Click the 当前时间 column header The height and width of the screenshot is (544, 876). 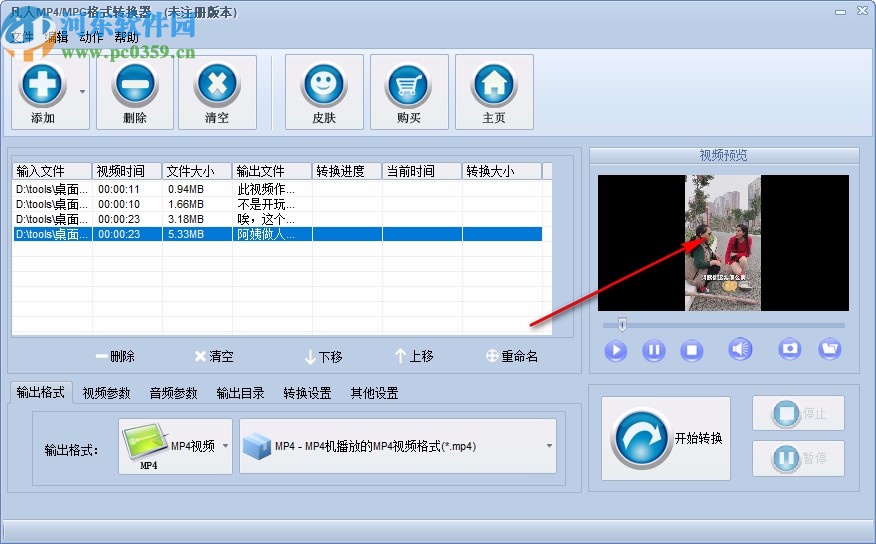[422, 171]
